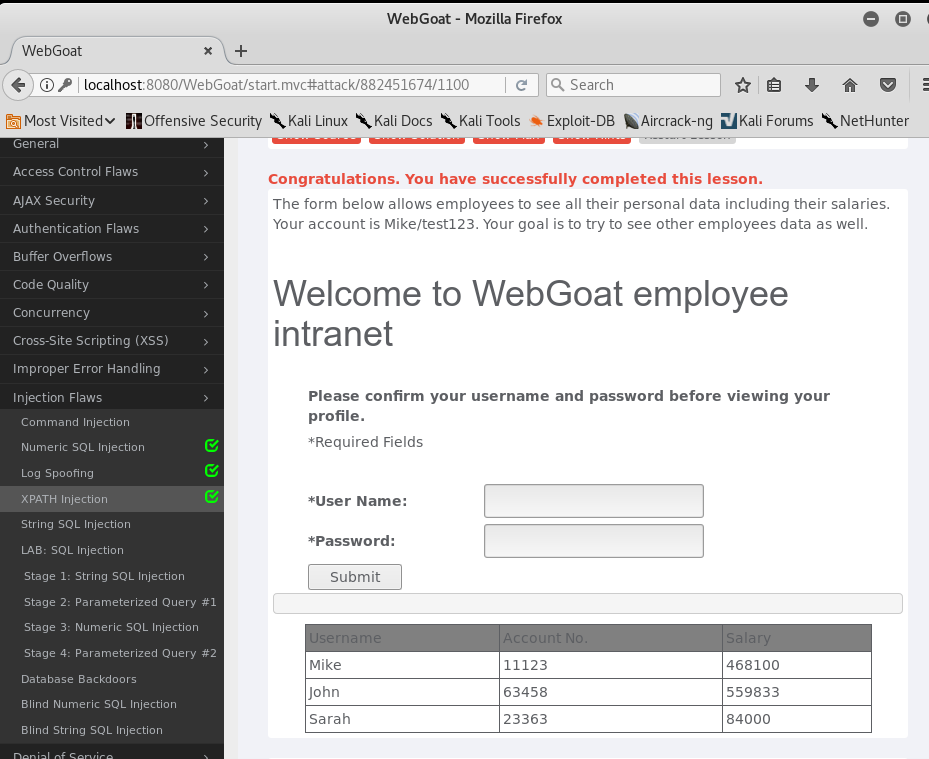Open the Kali Docs bookmark
The height and width of the screenshot is (759, 929).
coord(394,121)
